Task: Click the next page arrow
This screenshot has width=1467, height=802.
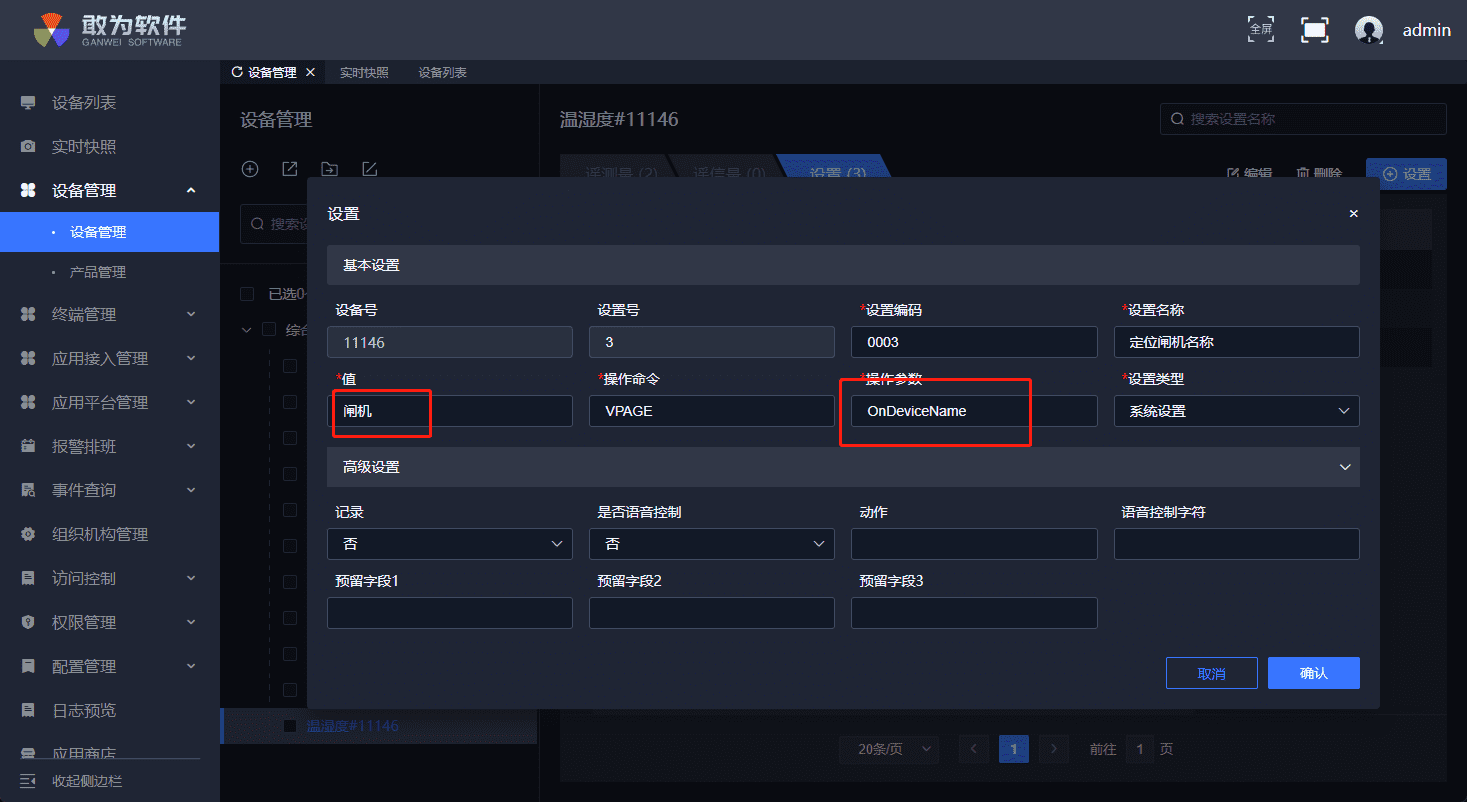Action: tap(1053, 749)
